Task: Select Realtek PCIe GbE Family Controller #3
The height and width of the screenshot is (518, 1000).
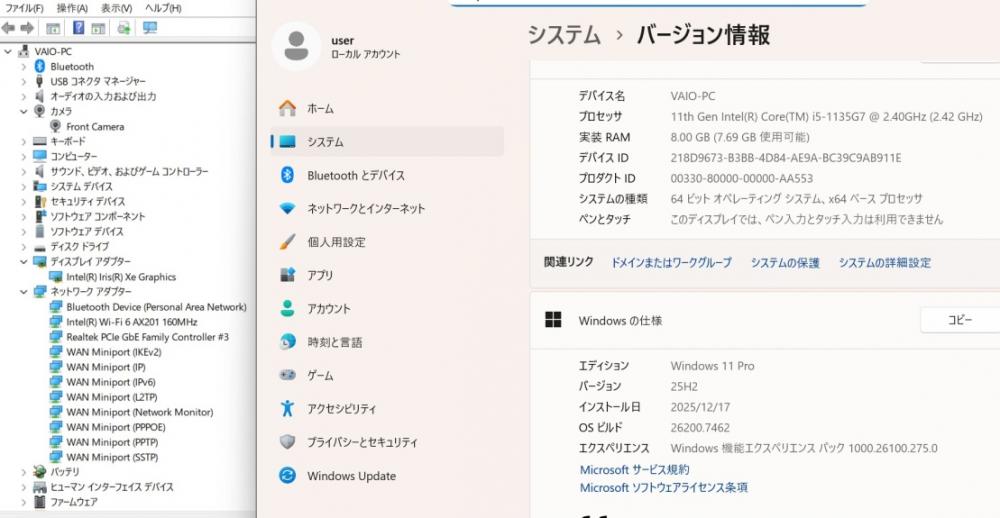Action: [147, 337]
